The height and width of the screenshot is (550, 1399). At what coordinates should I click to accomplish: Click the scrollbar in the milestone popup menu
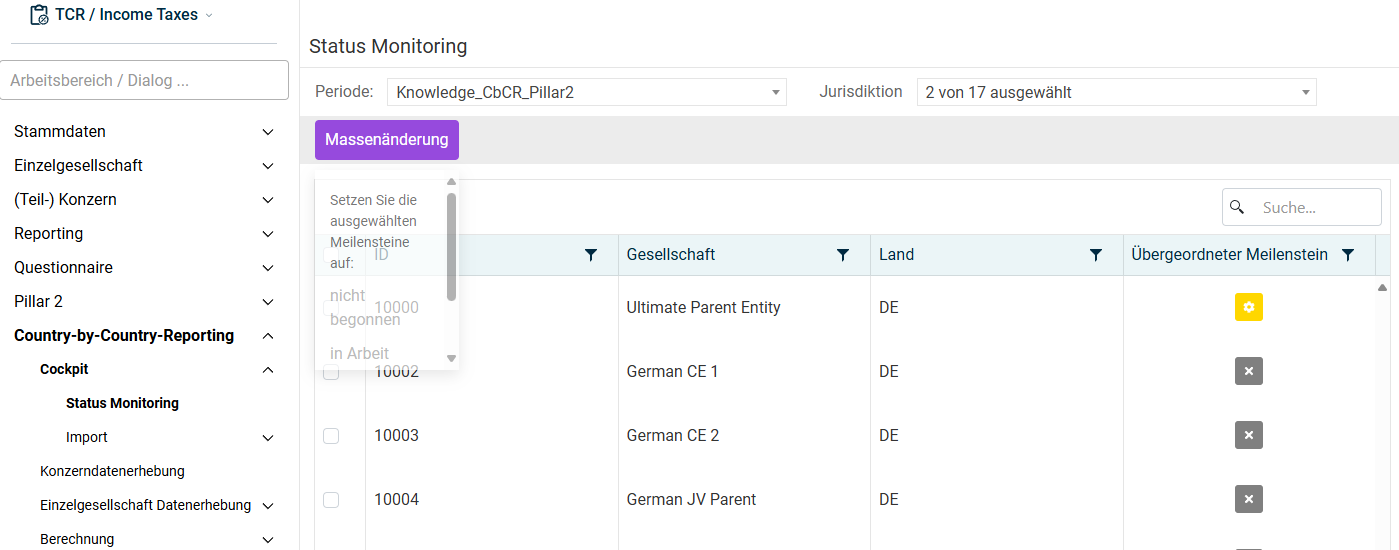[x=451, y=246]
